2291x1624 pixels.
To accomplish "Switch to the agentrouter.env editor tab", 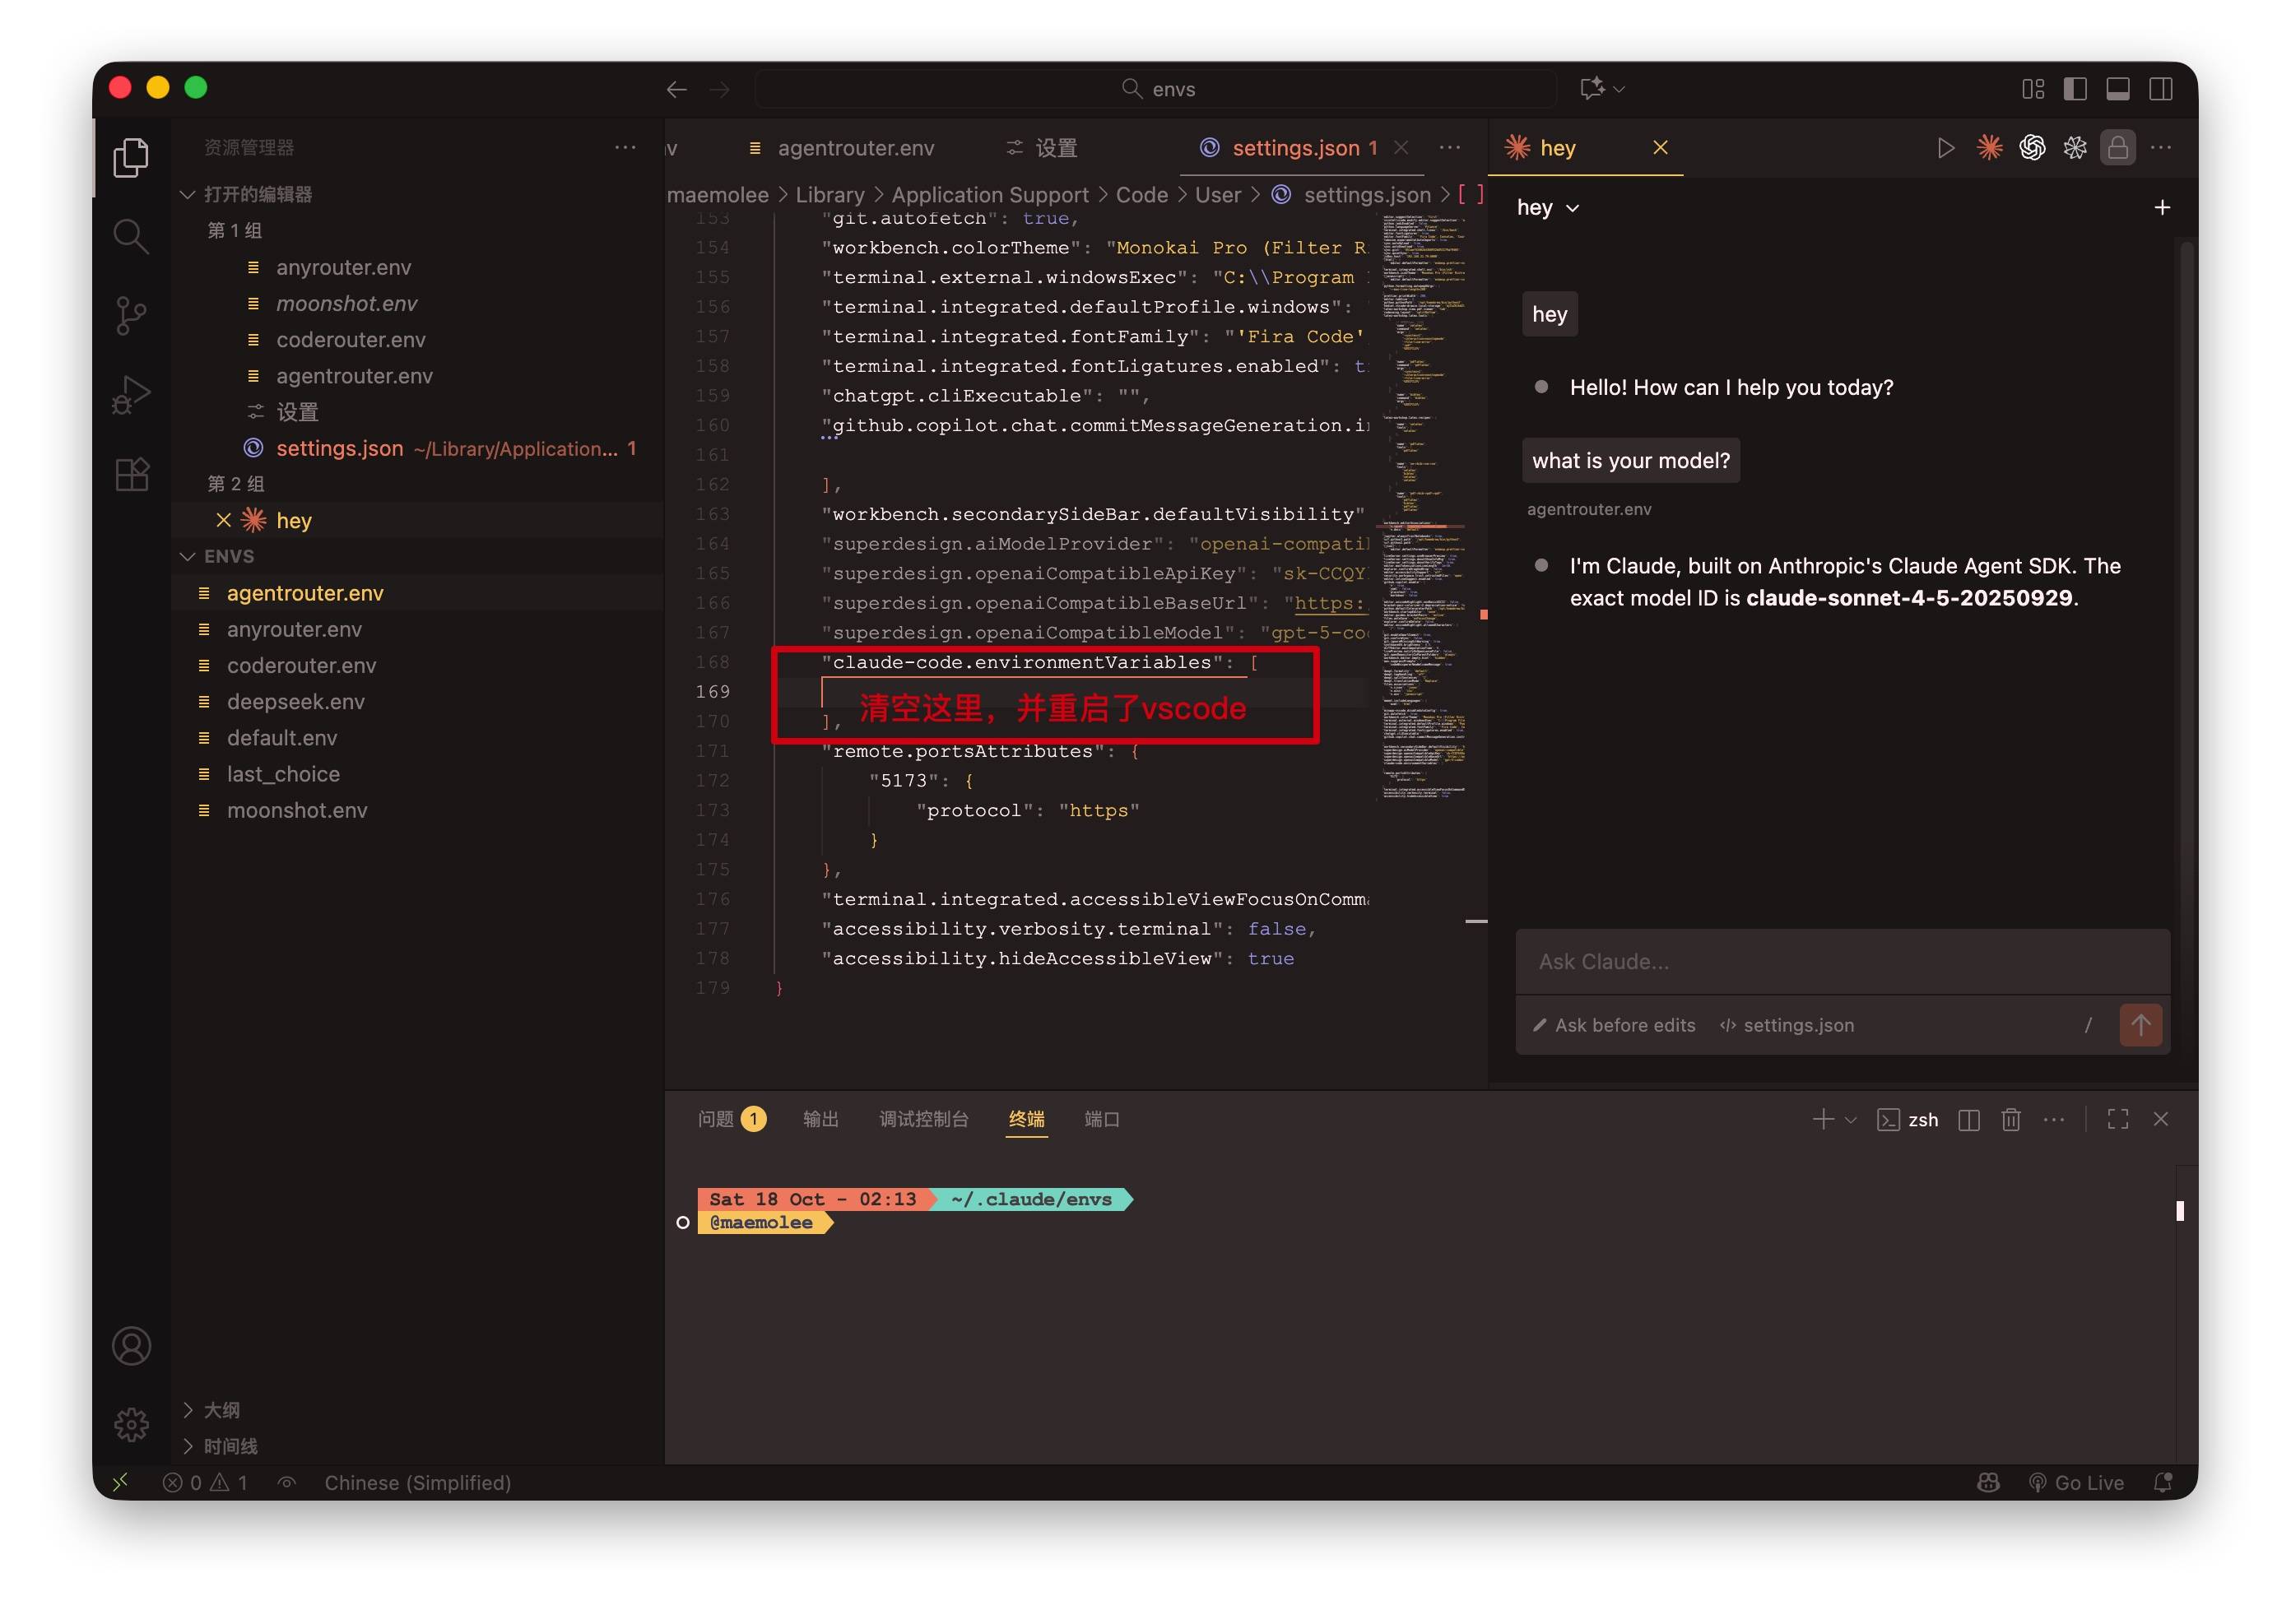I will pyautogui.click(x=855, y=148).
